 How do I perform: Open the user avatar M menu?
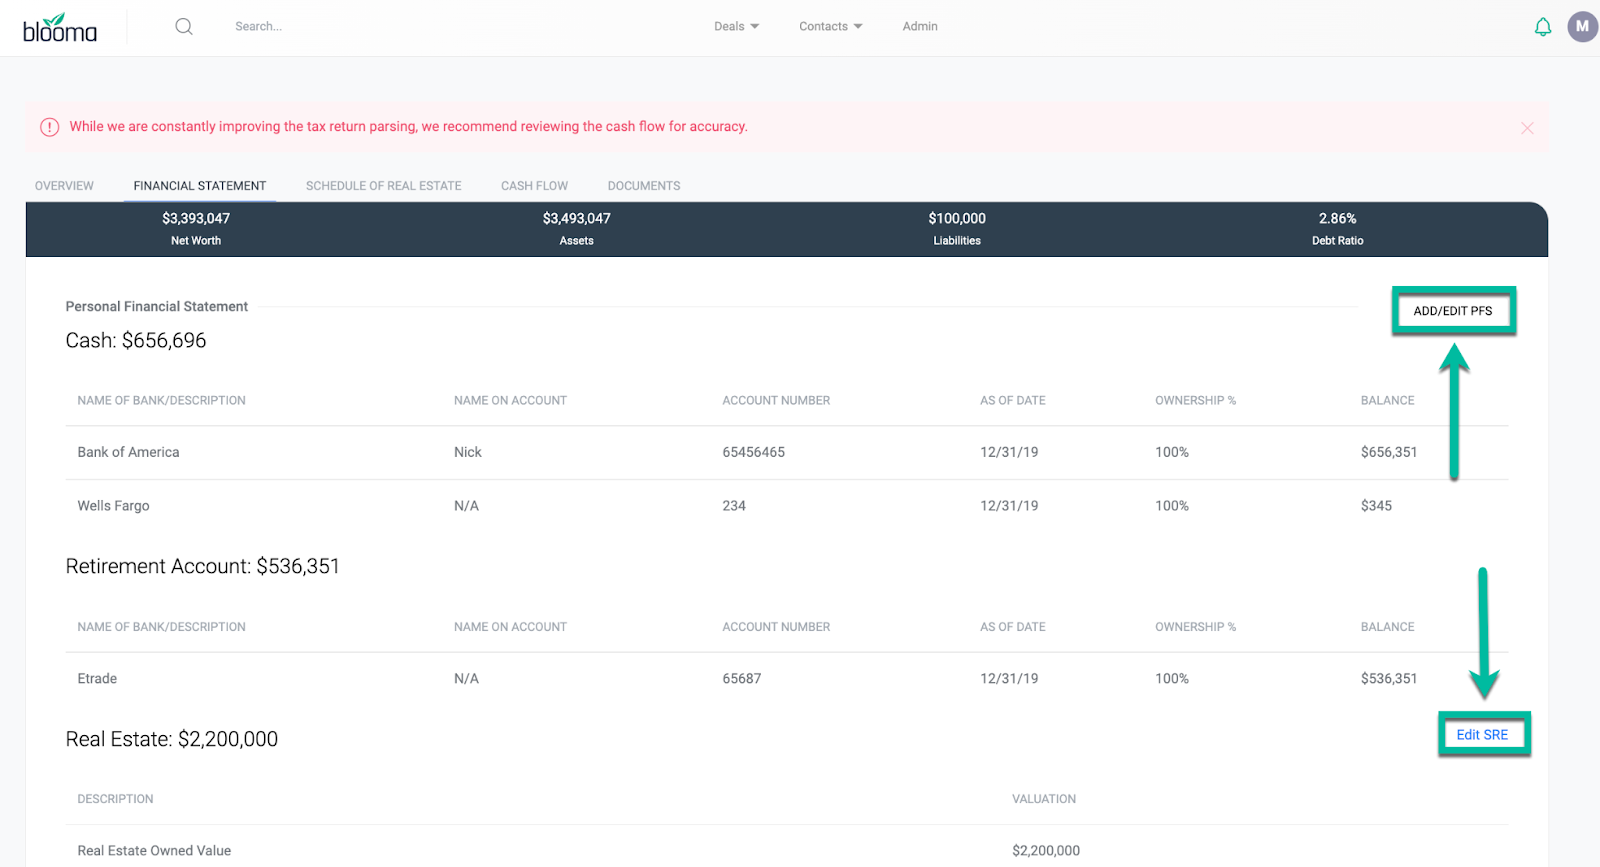(1582, 27)
